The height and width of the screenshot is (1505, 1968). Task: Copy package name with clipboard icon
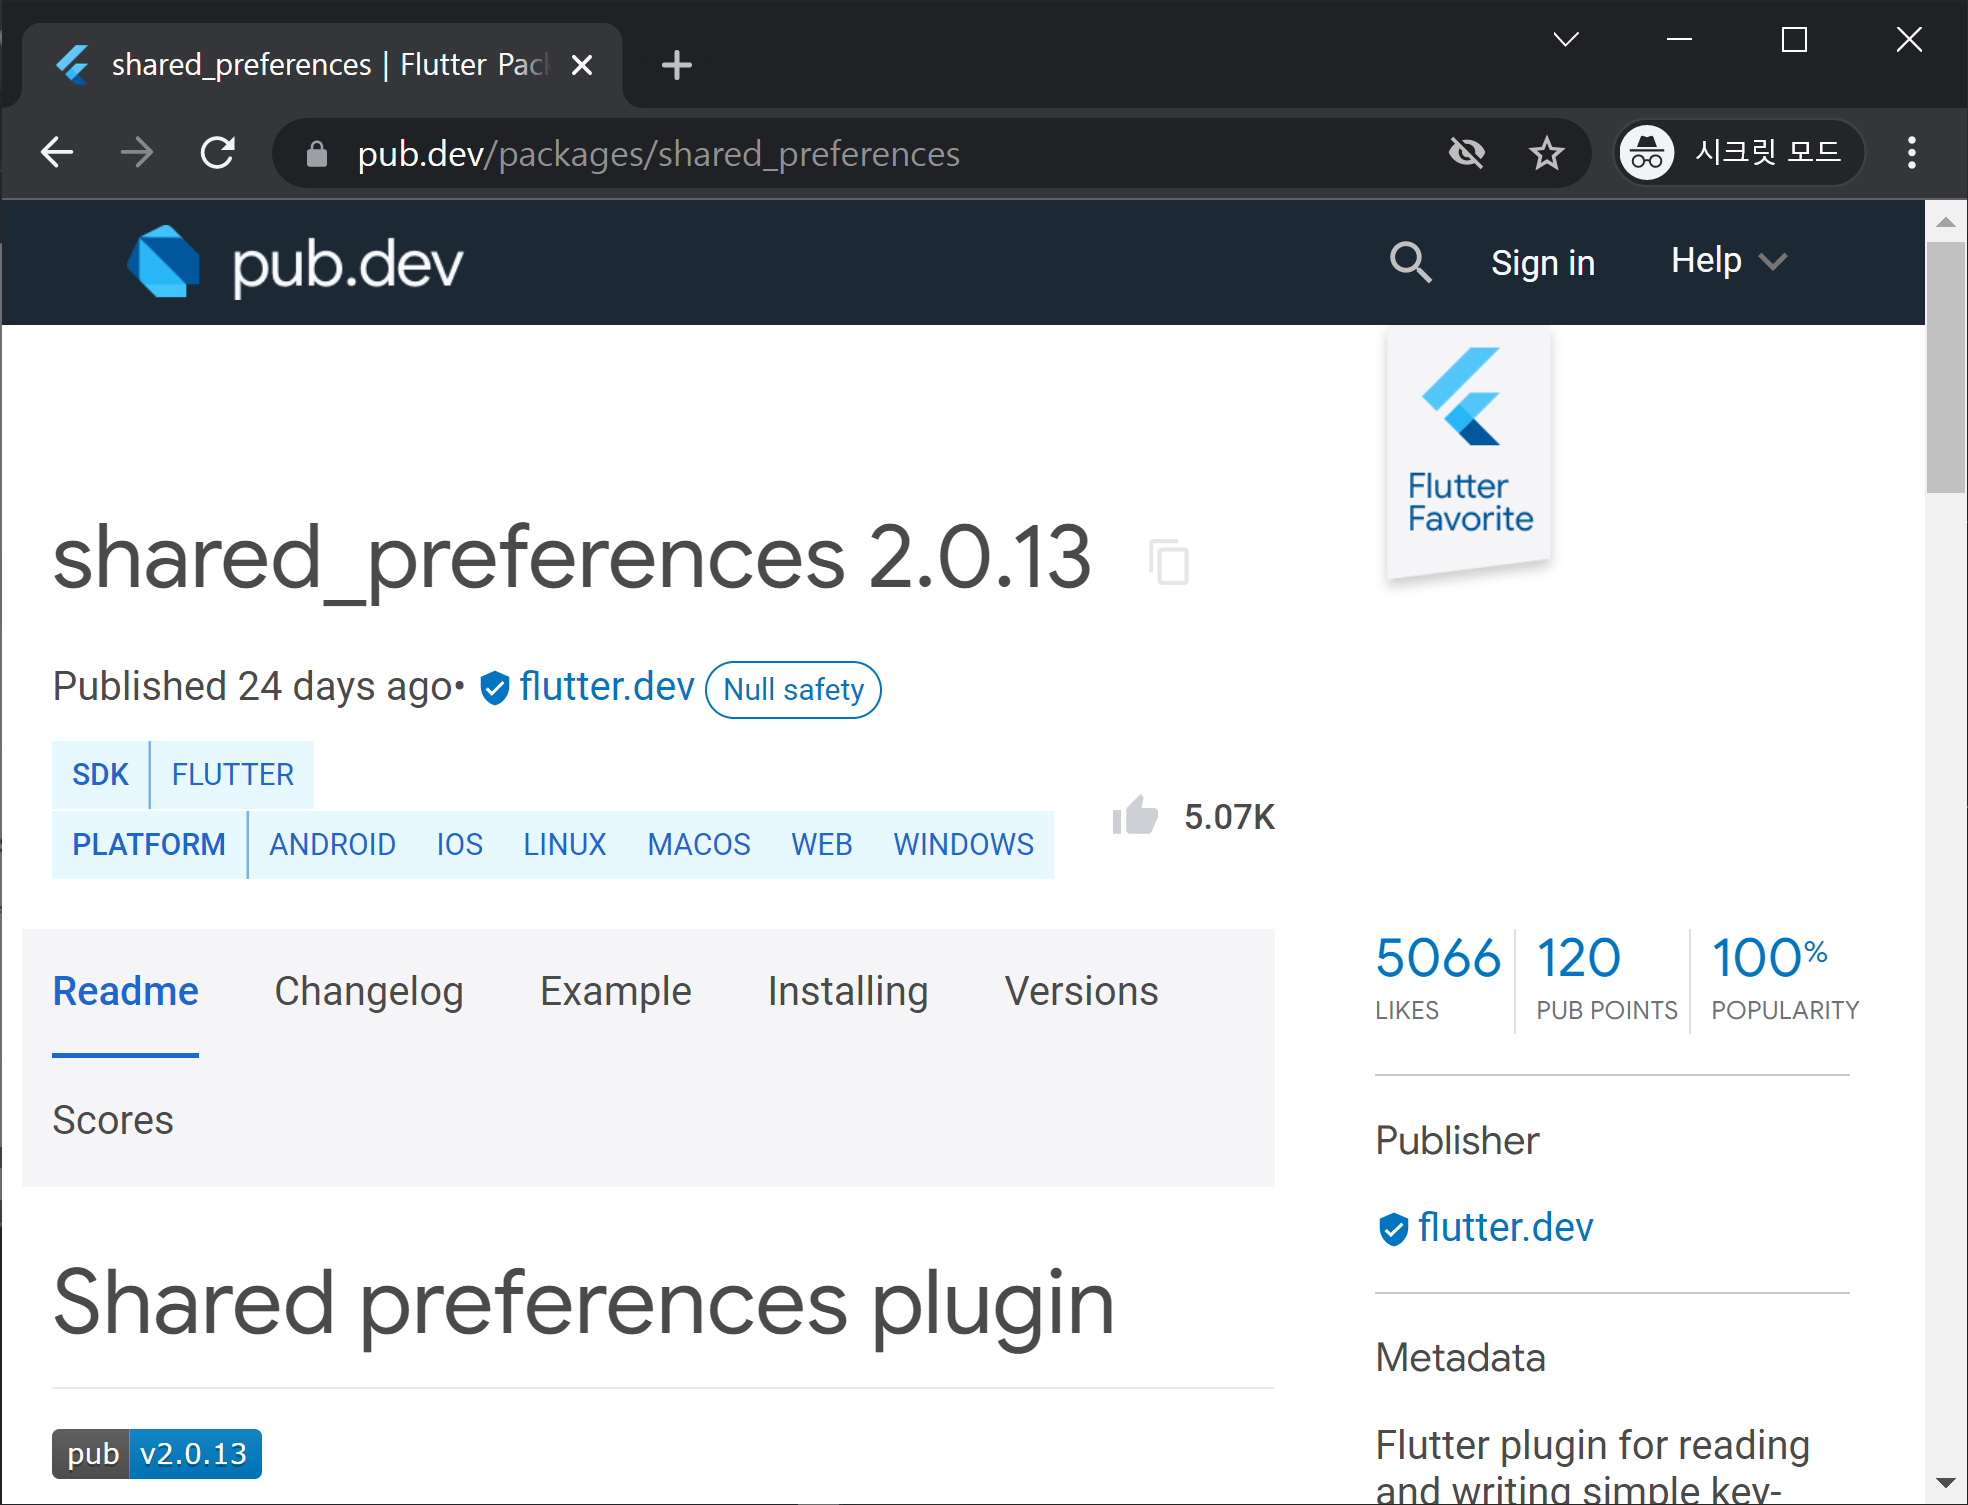(x=1169, y=561)
